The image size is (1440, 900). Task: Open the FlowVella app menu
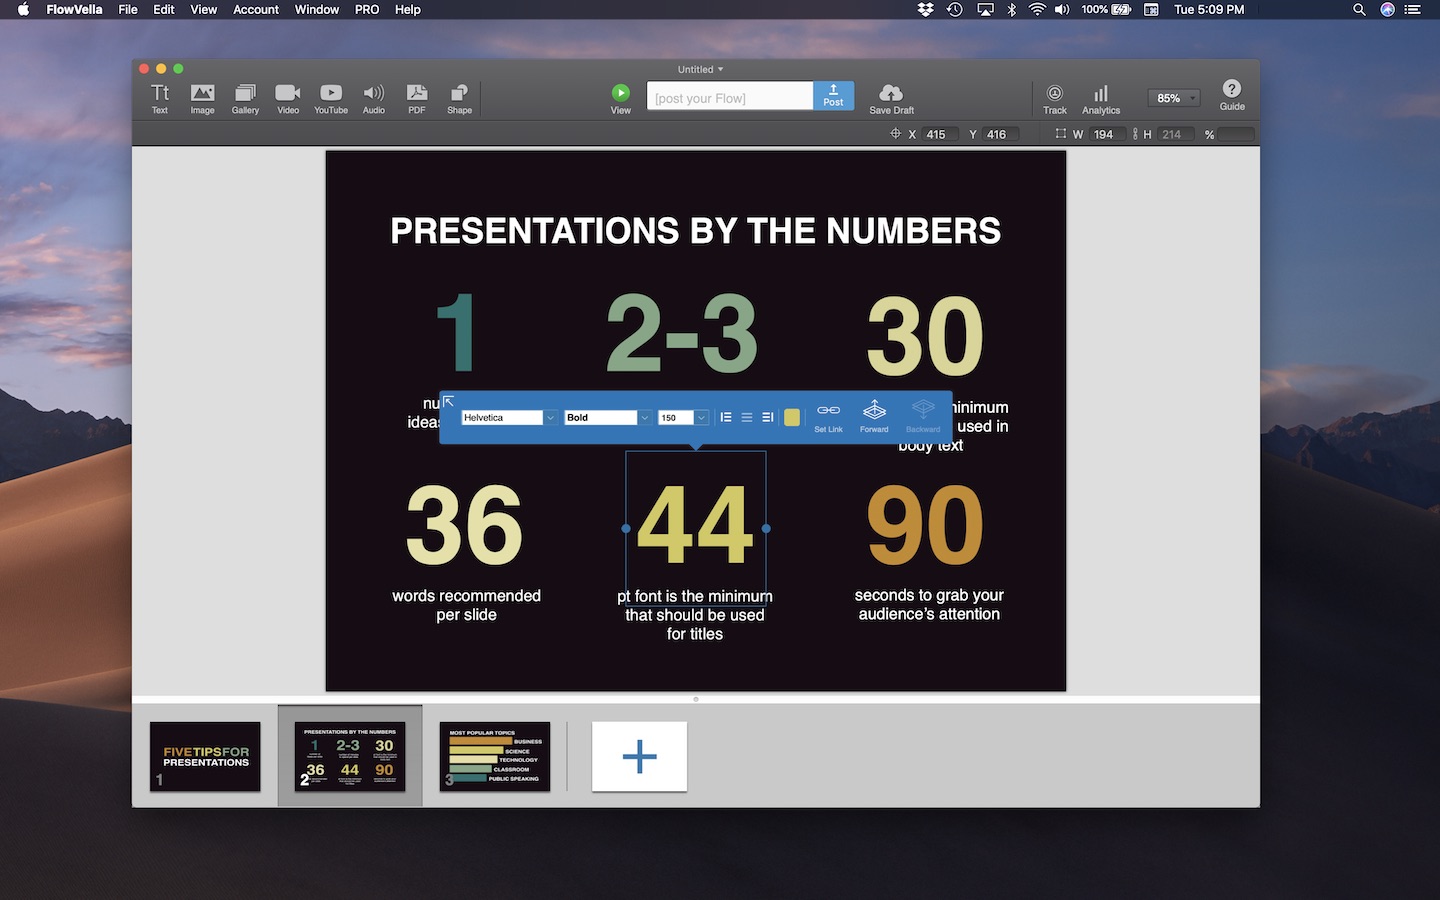(x=74, y=9)
